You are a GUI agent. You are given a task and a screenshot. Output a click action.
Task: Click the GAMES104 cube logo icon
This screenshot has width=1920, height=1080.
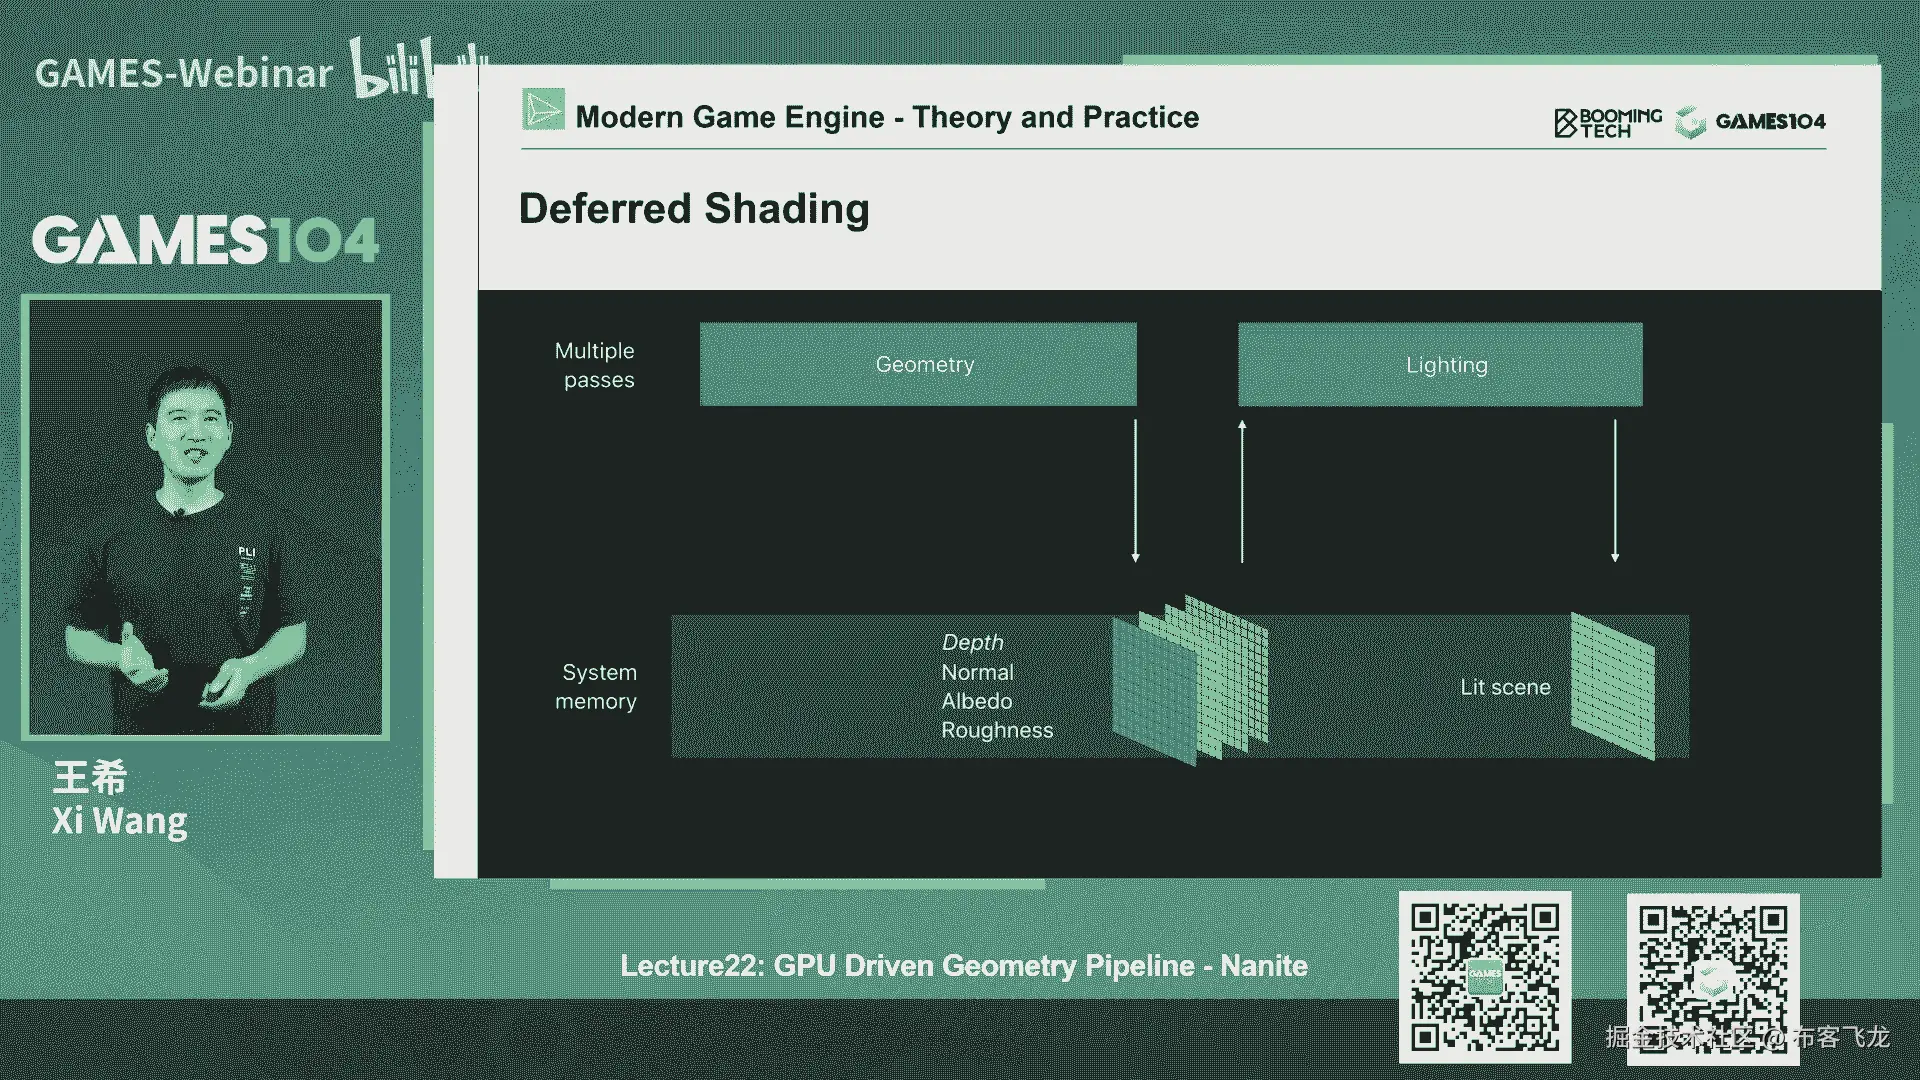coord(1690,122)
